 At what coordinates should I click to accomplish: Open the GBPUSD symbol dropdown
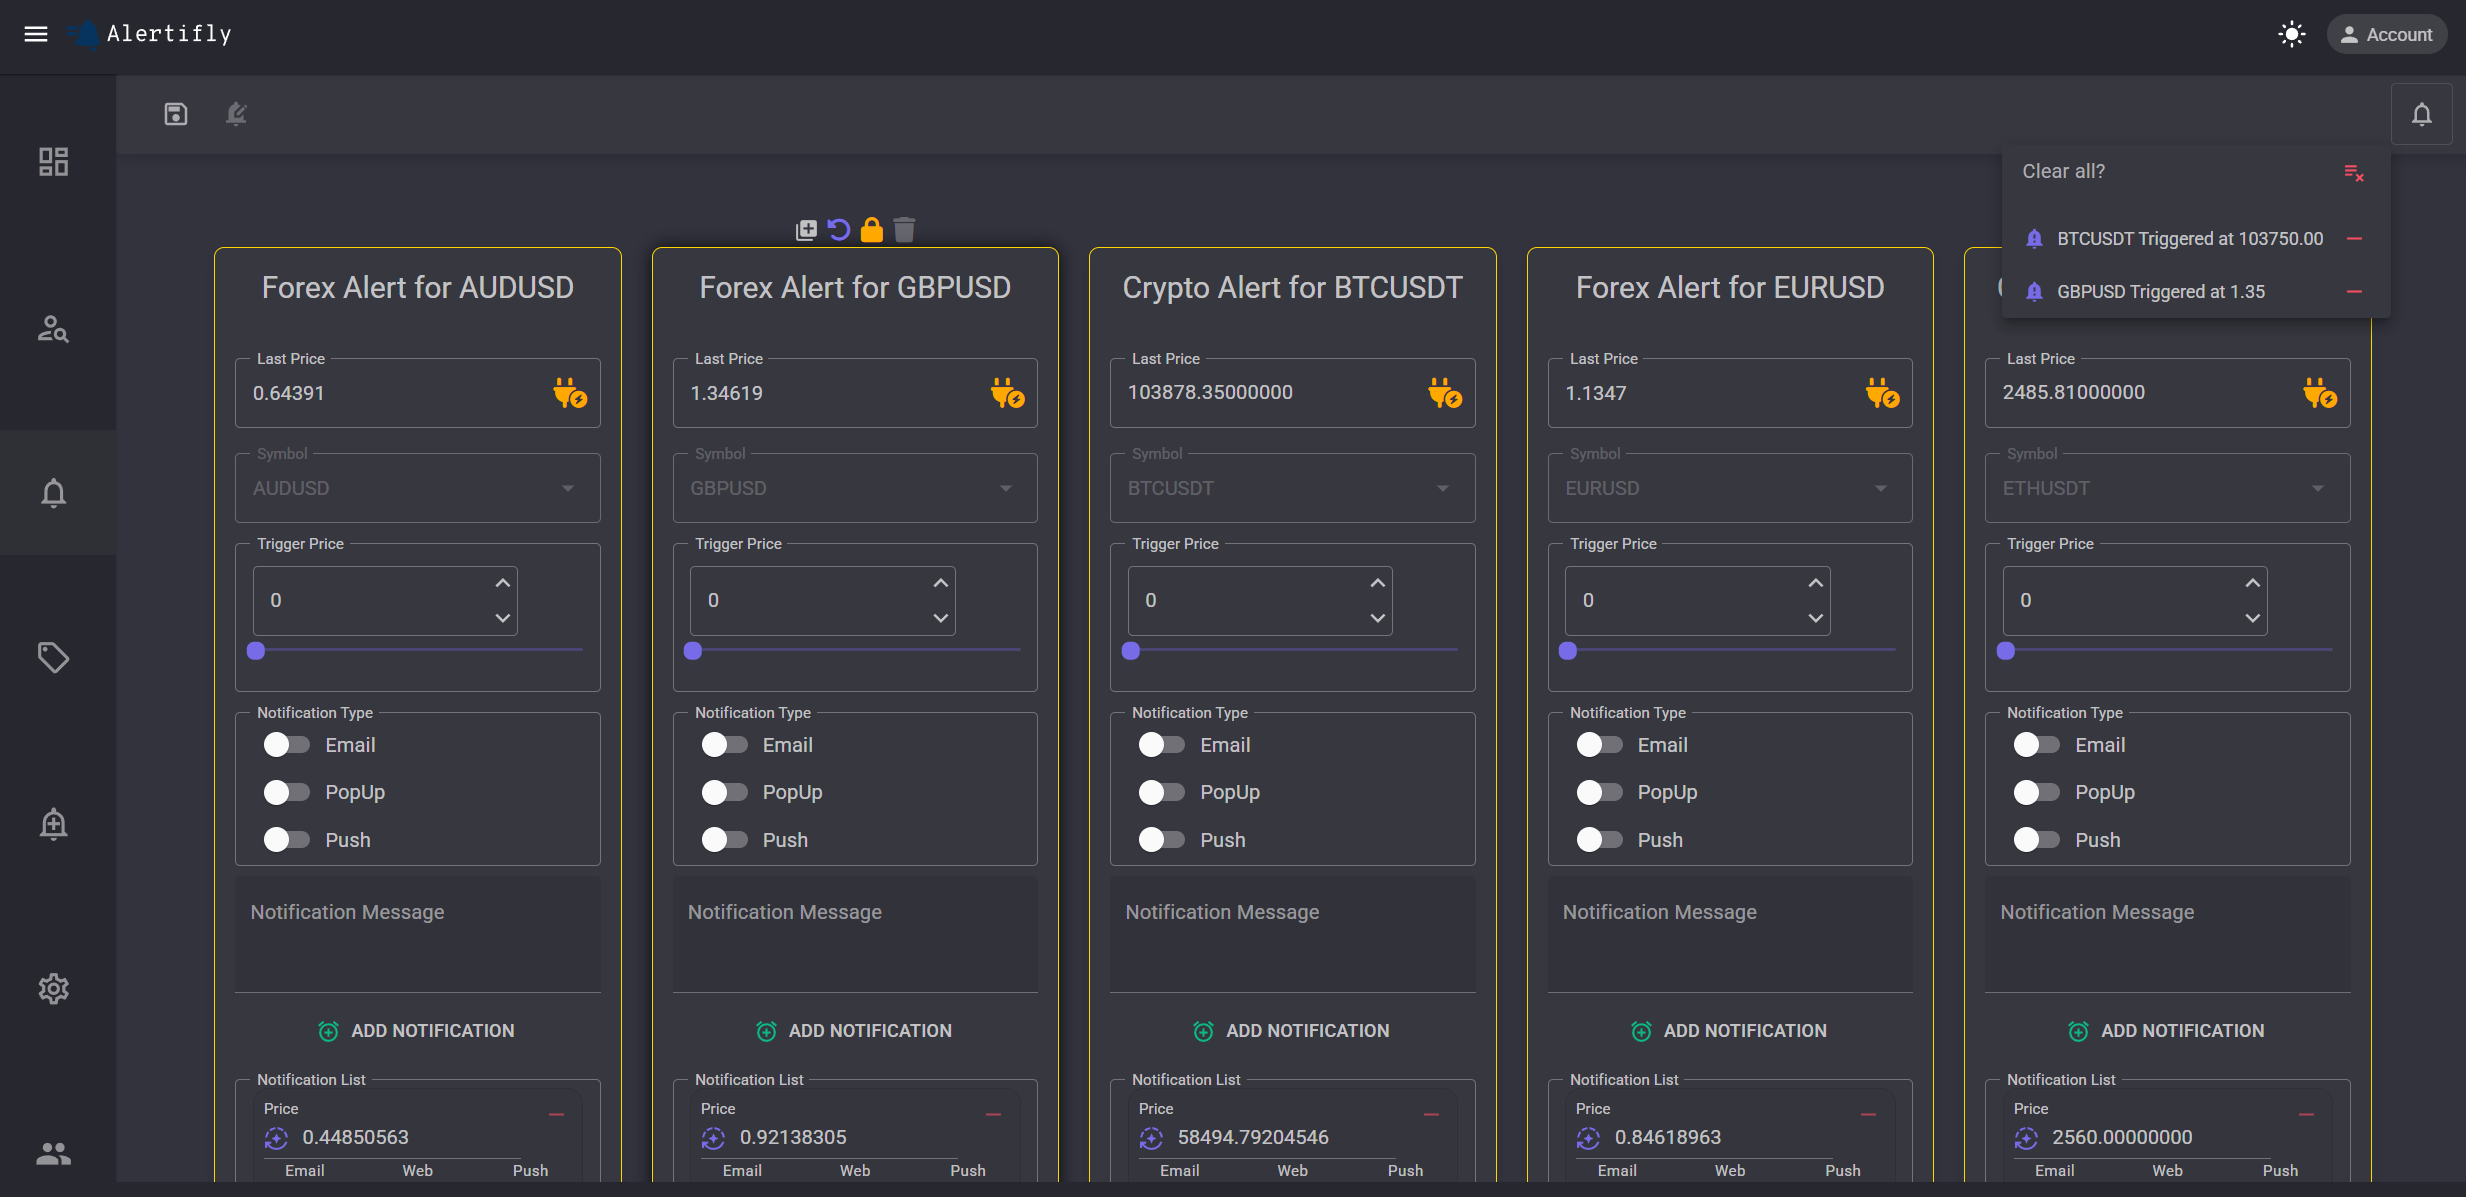[x=855, y=488]
